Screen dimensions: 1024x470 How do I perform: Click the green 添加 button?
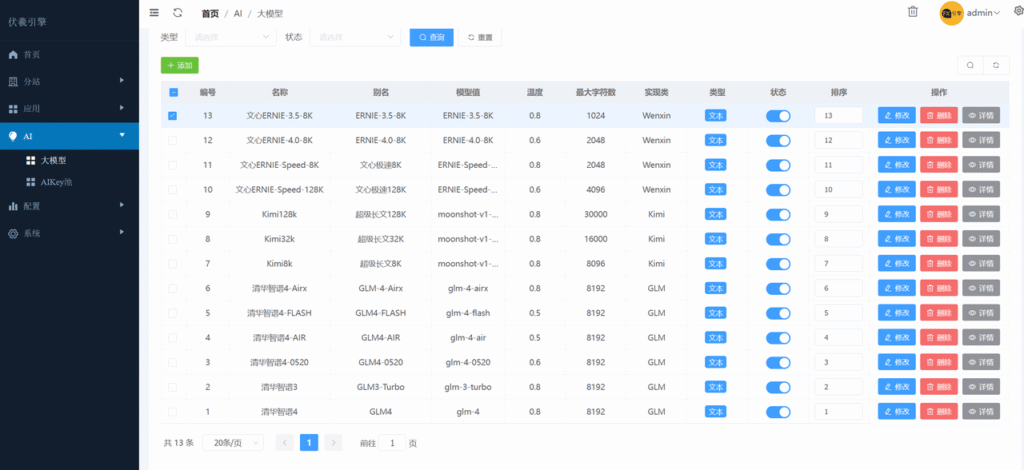point(180,65)
